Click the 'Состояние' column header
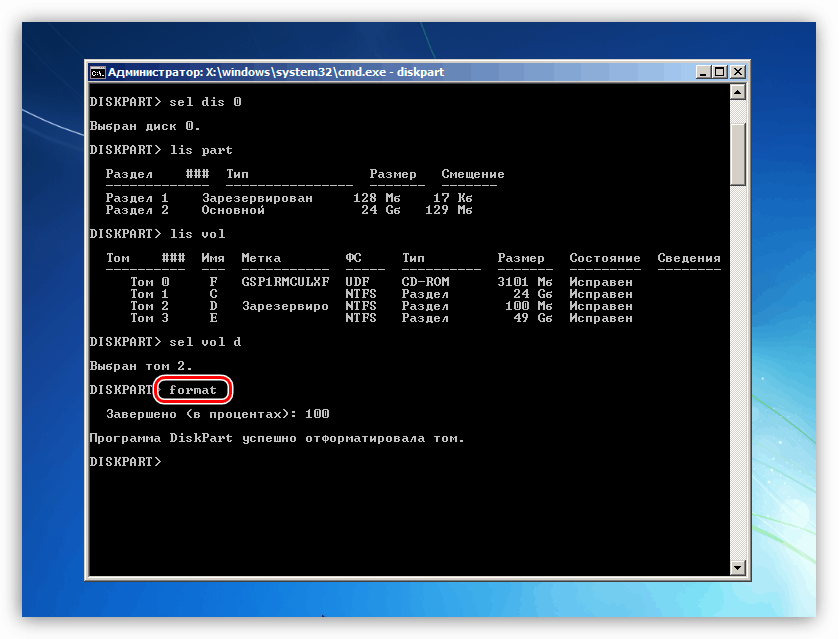The height and width of the screenshot is (639, 838). tap(604, 258)
